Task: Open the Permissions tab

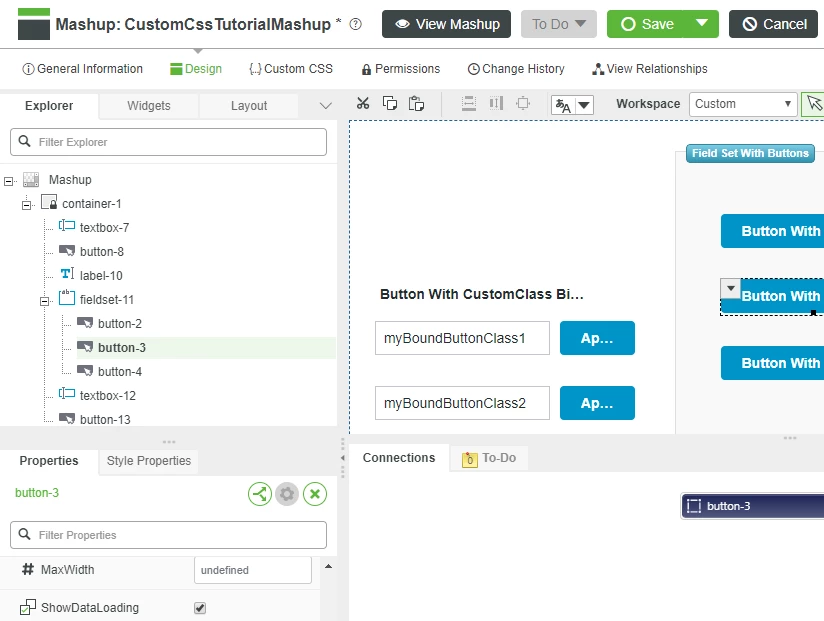Action: (x=401, y=69)
